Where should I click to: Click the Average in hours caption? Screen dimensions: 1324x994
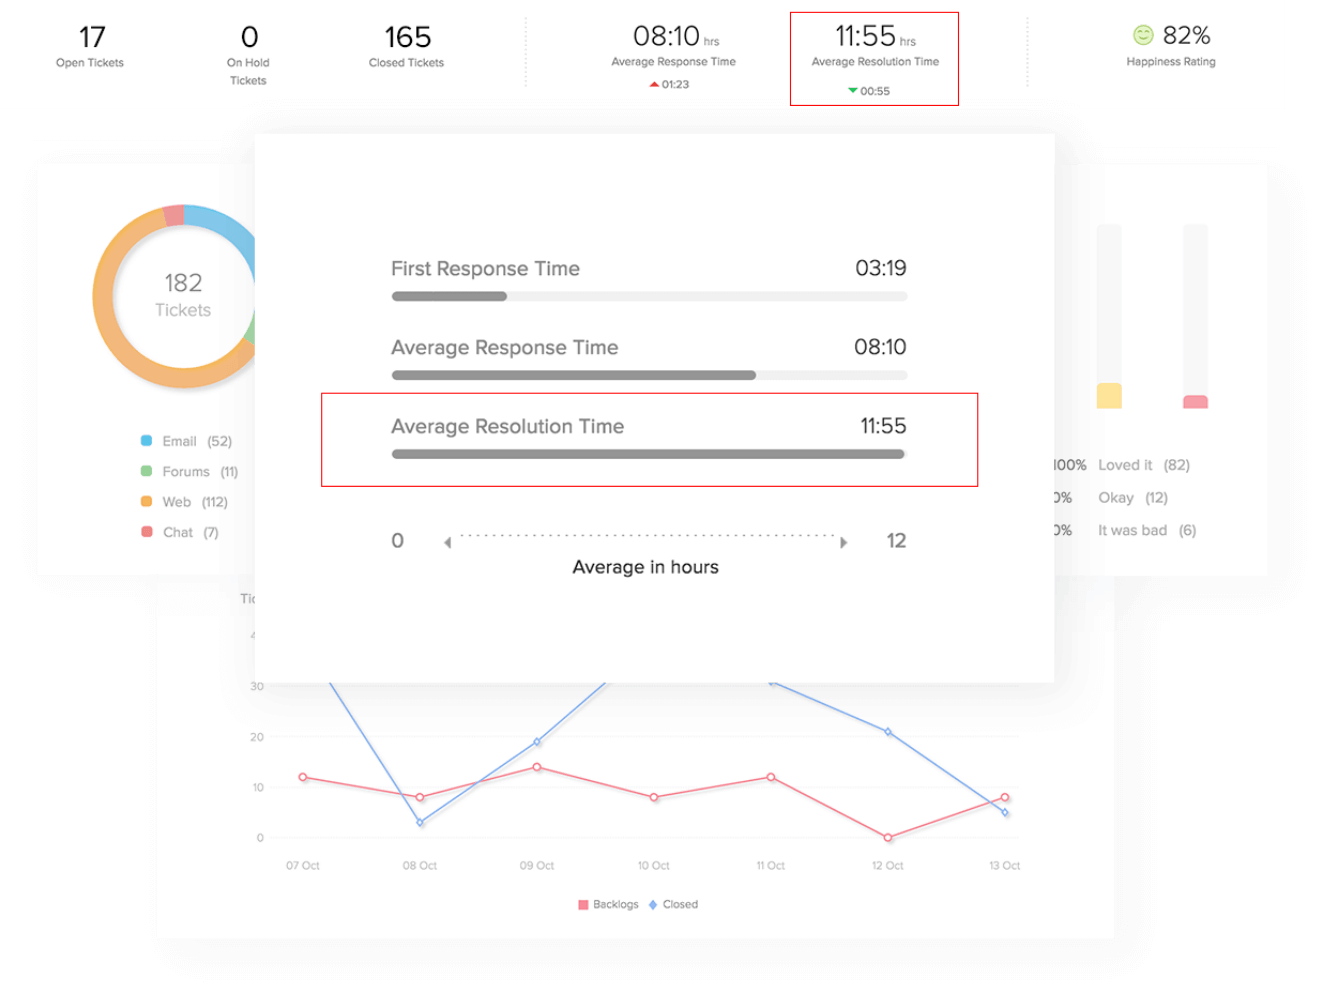[645, 567]
